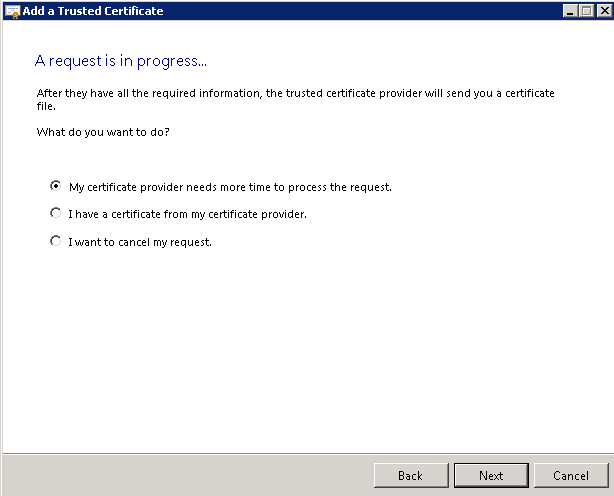Maximize the Add a Trusted Certificate window
Viewport: 614px width, 496px height.
pos(584,11)
